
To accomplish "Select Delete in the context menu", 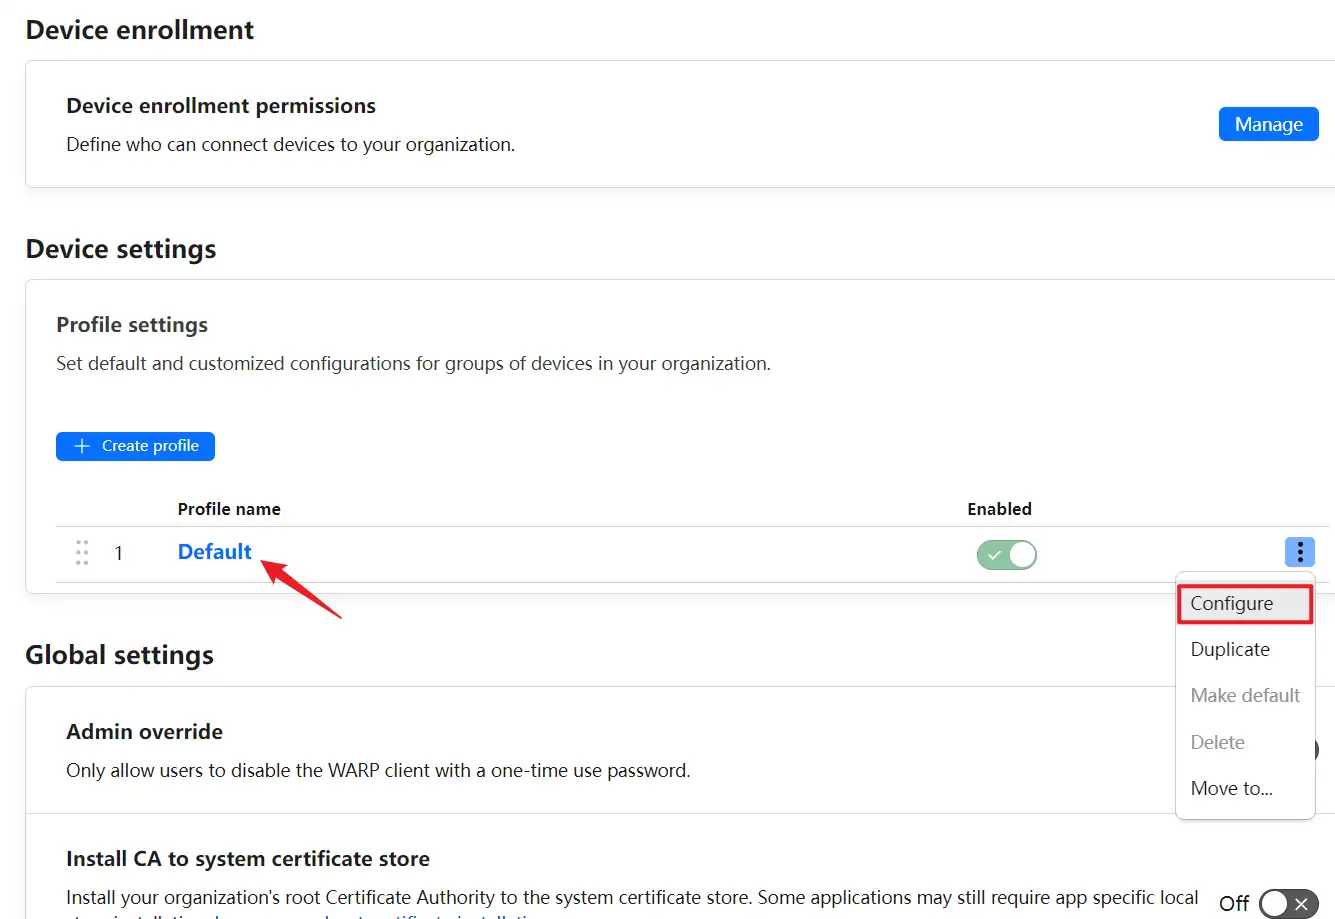I will 1244,743.
